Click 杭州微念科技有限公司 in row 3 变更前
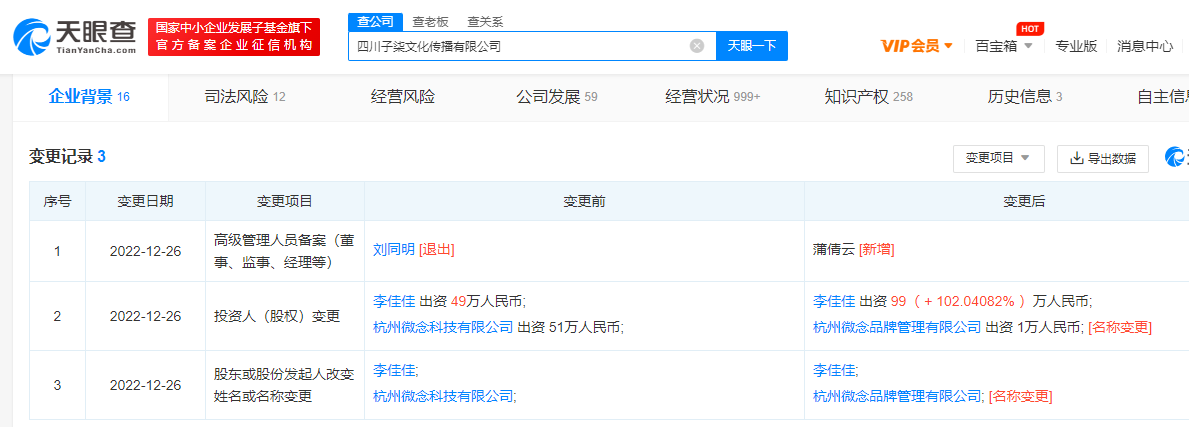1189x427 pixels. coord(444,396)
